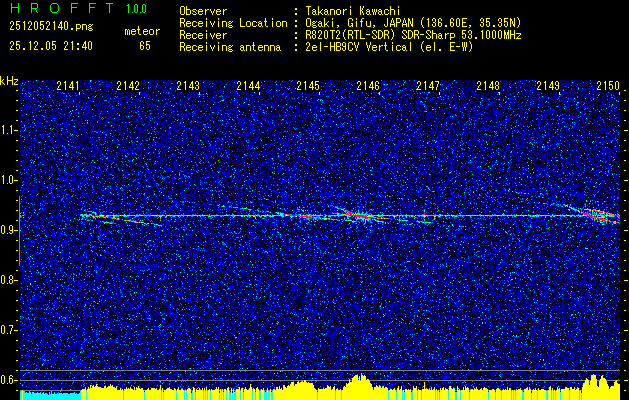Click time marker 2146
The width and height of the screenshot is (629, 400).
(x=368, y=85)
